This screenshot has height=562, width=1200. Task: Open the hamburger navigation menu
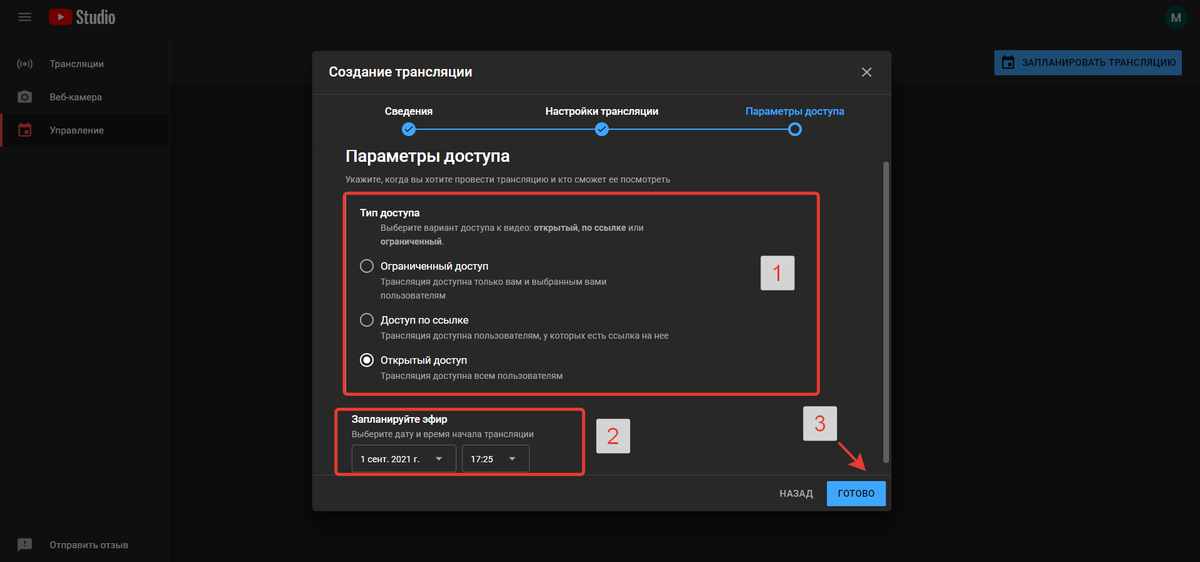[x=25, y=17]
